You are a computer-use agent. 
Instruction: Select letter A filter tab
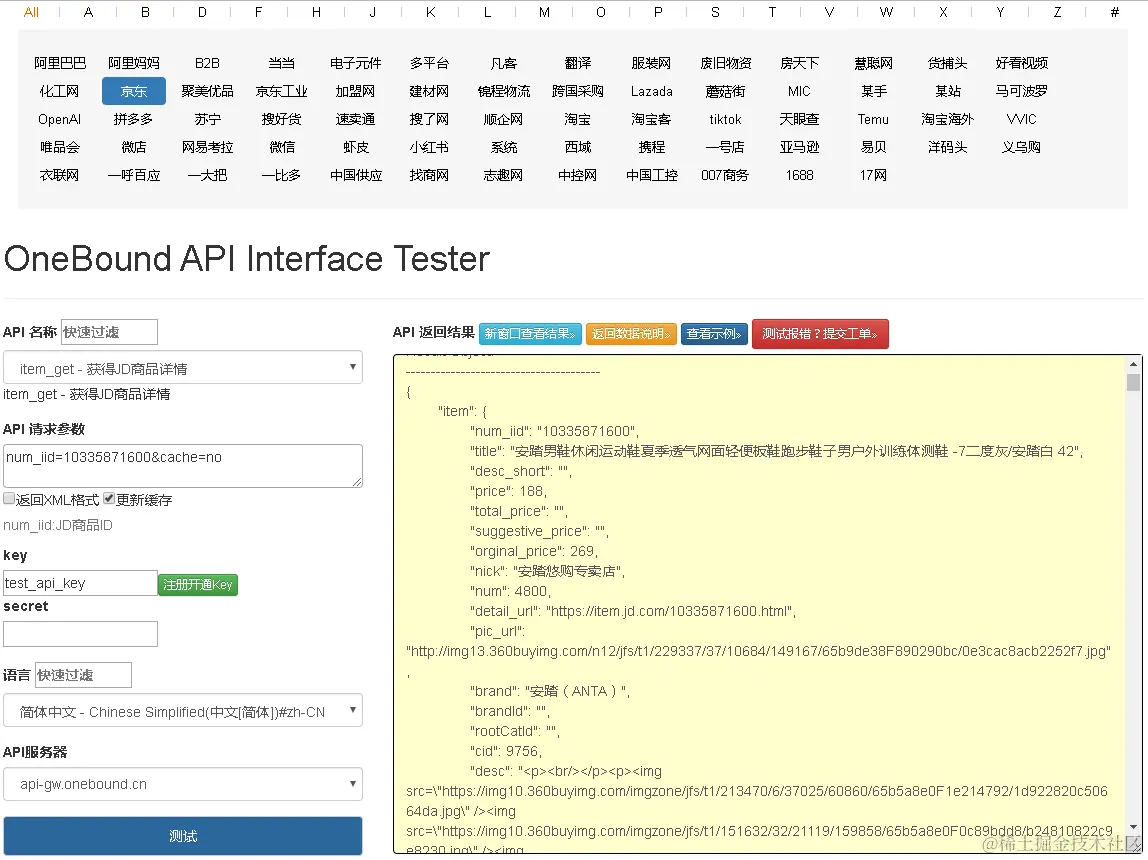89,12
